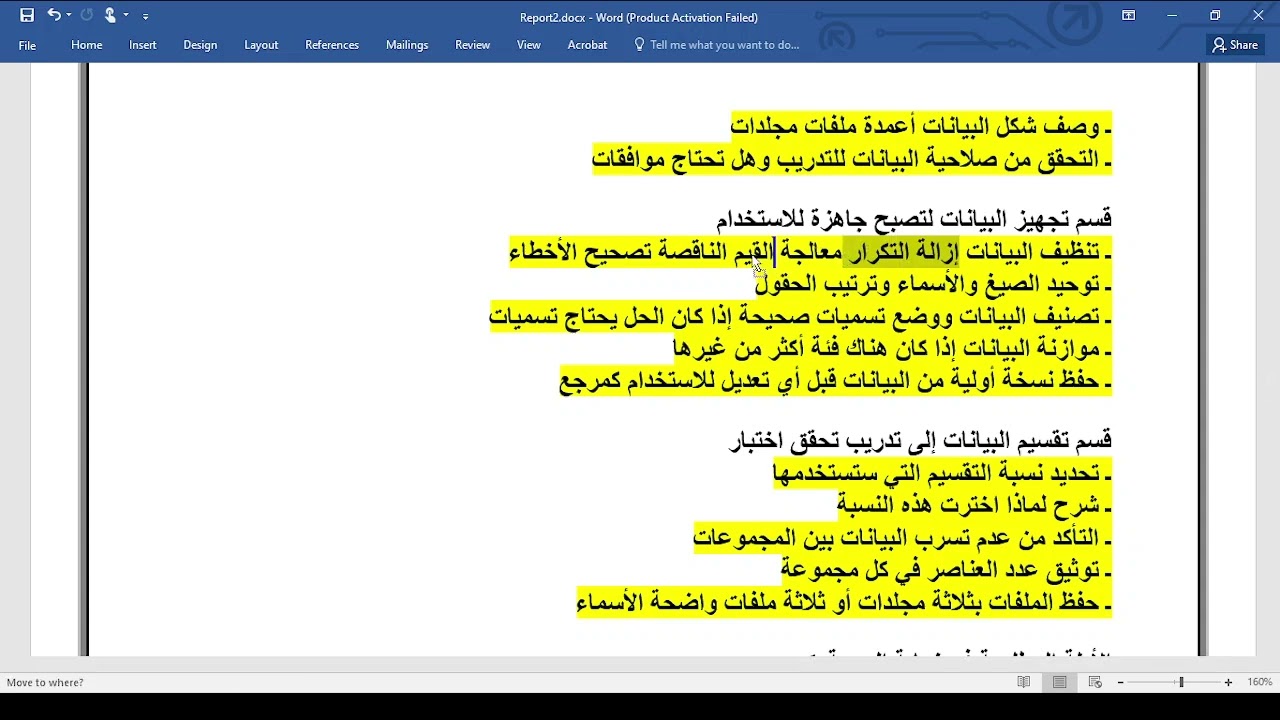Click the Zoom In plus button

pos(1228,682)
